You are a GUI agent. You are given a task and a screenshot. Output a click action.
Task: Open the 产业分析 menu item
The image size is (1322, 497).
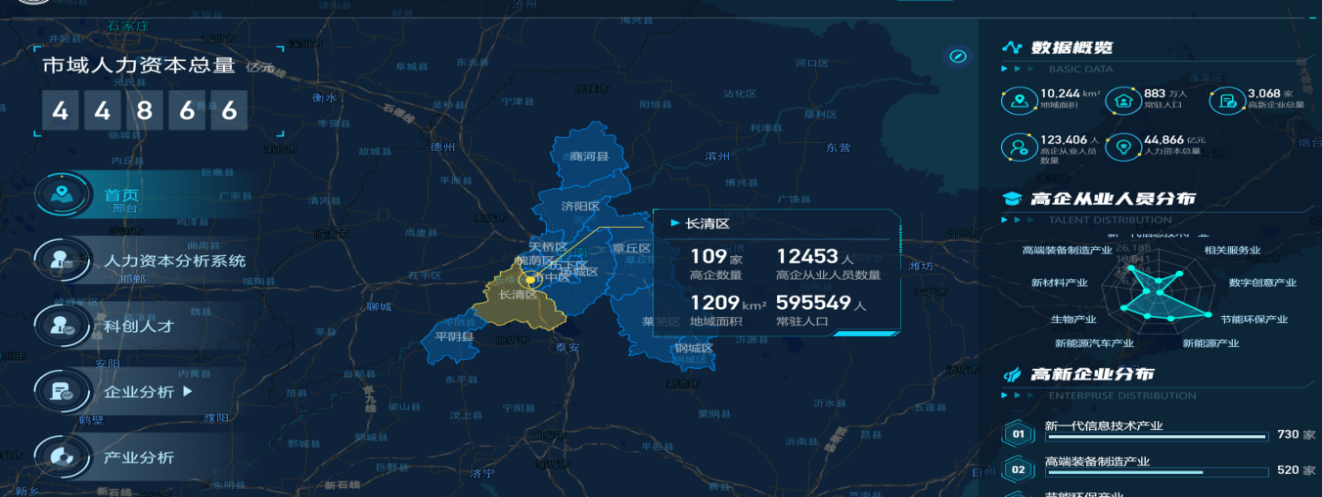pos(139,457)
